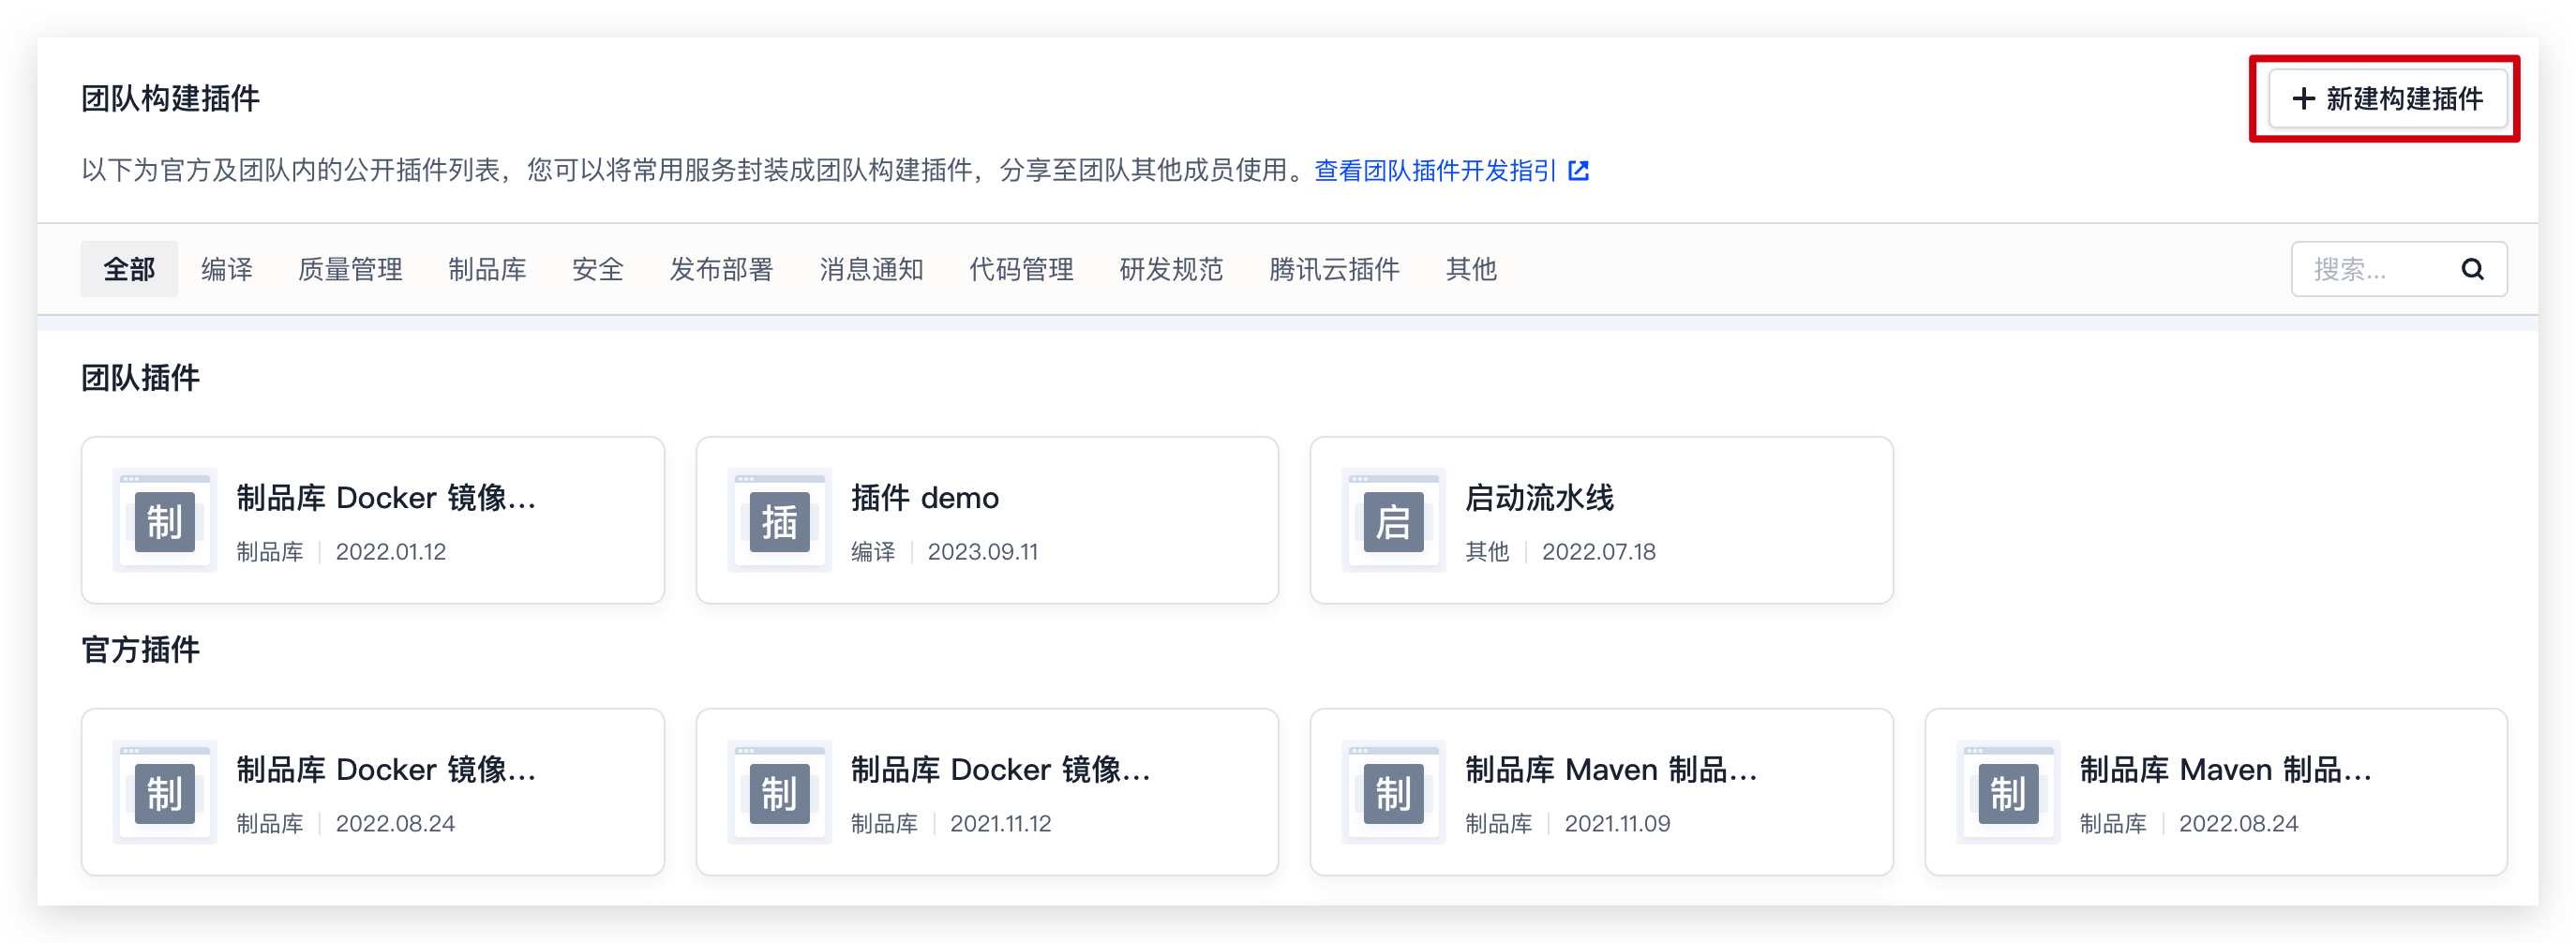Screen dimensions: 2576x943
Task: Click the 制 icon of team plugin dated 2022.01.12
Action: pos(165,520)
